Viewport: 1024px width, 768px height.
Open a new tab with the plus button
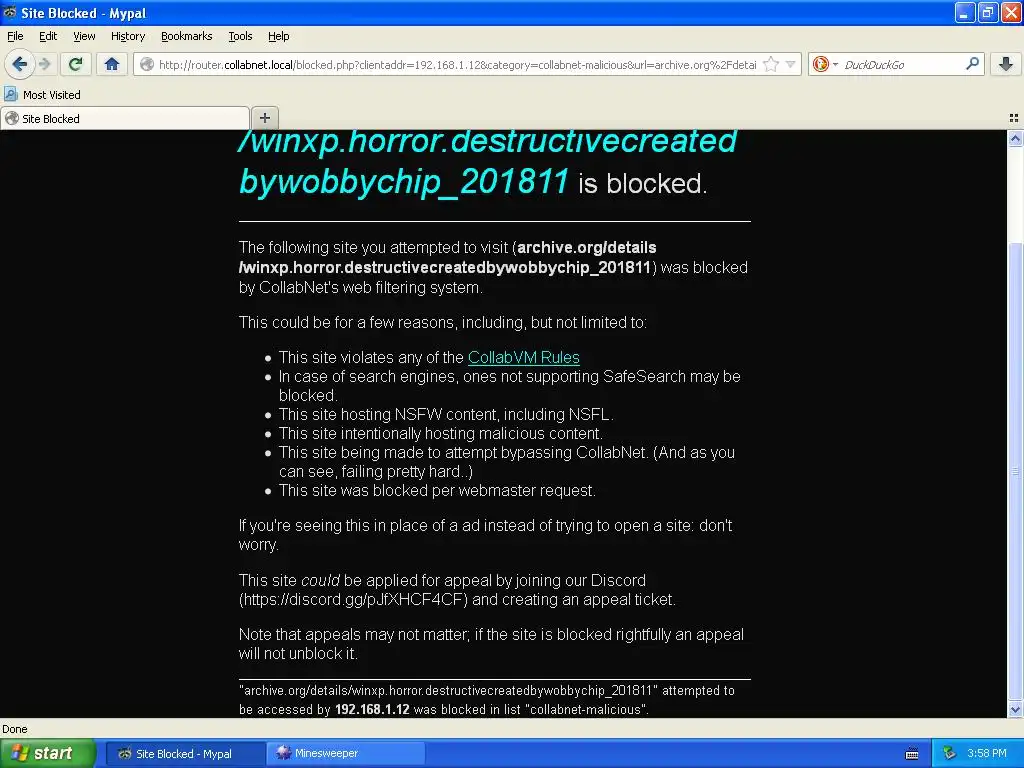pos(264,118)
